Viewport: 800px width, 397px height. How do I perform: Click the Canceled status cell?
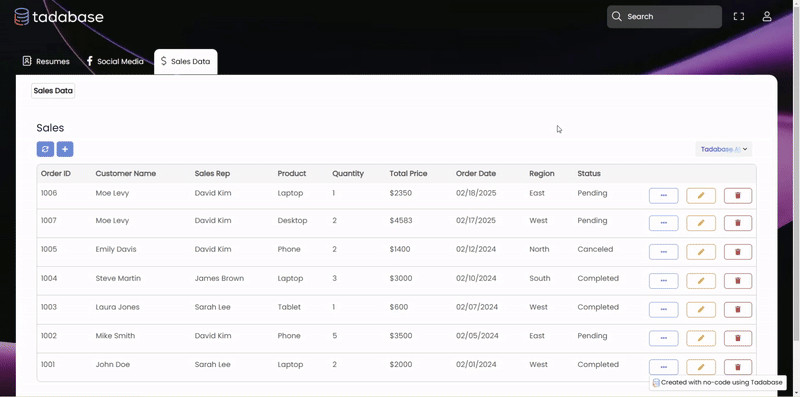(595, 250)
